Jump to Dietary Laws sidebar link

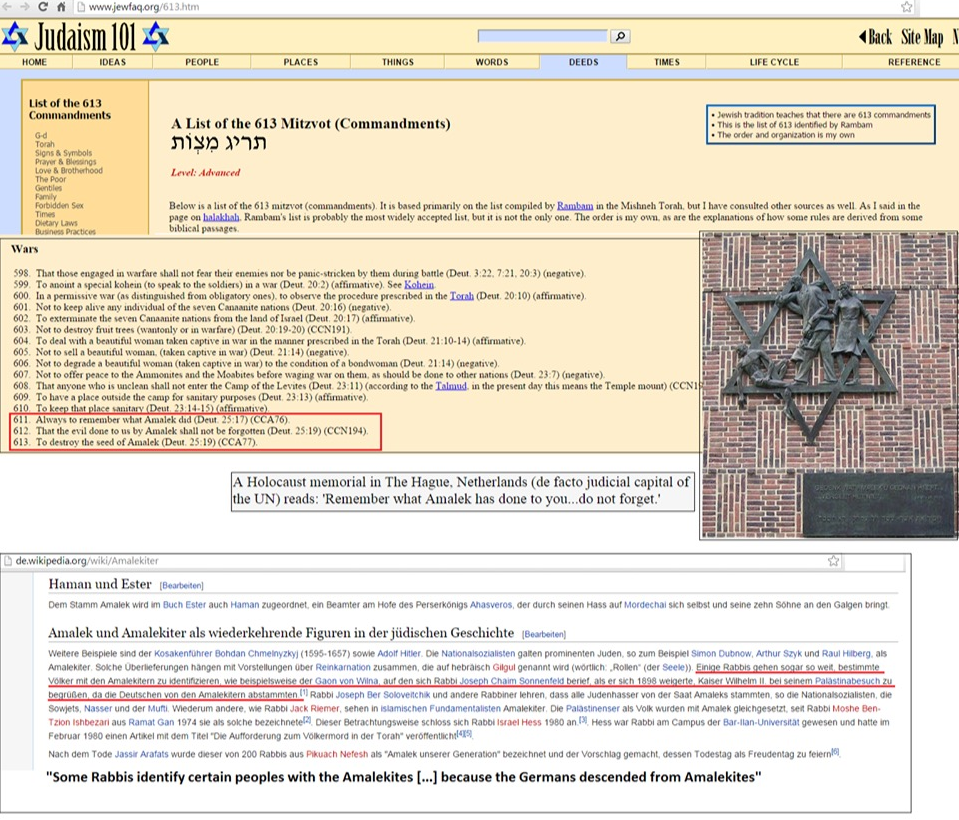(56, 223)
